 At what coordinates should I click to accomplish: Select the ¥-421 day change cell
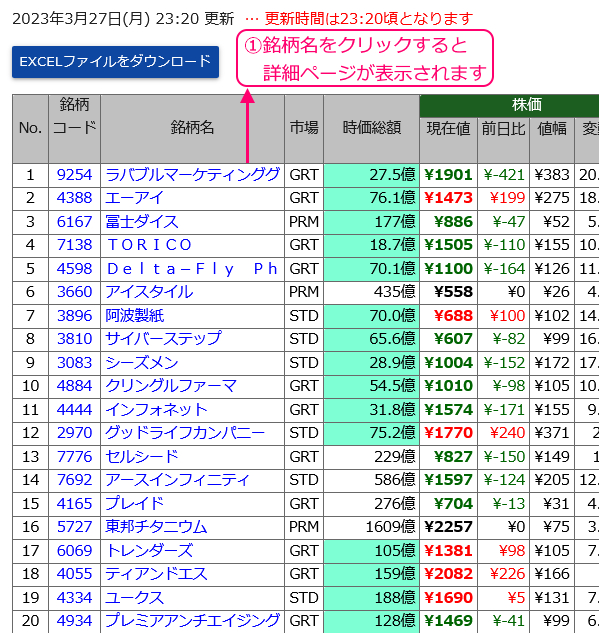tap(503, 175)
